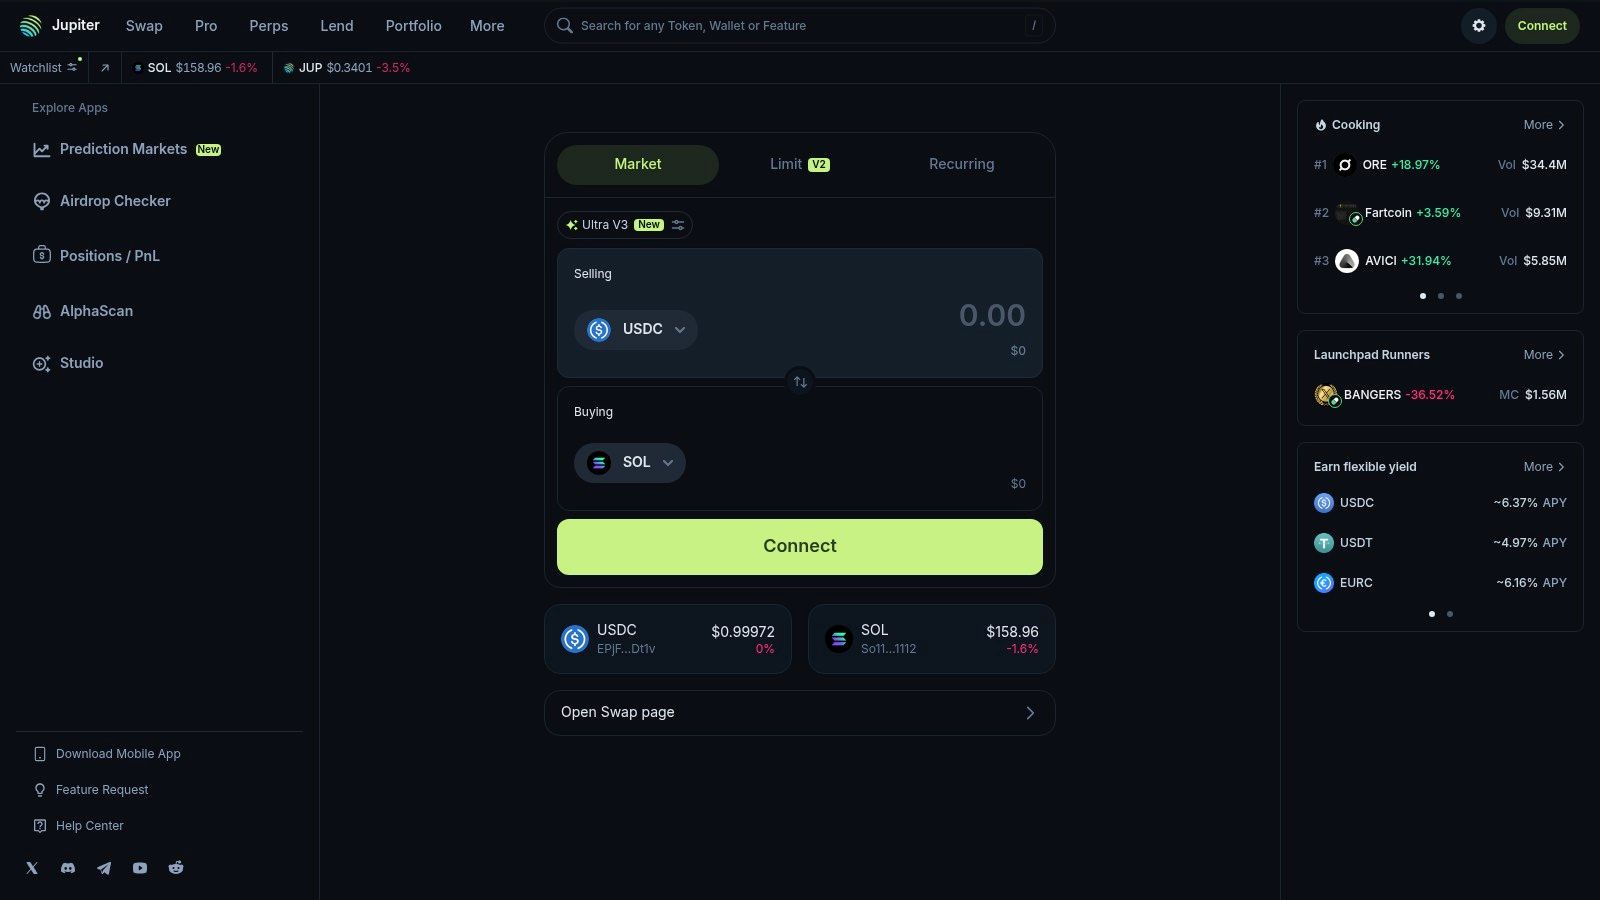Viewport: 1600px width, 900px height.
Task: Go to Swap in top navigation
Action: click(x=144, y=26)
